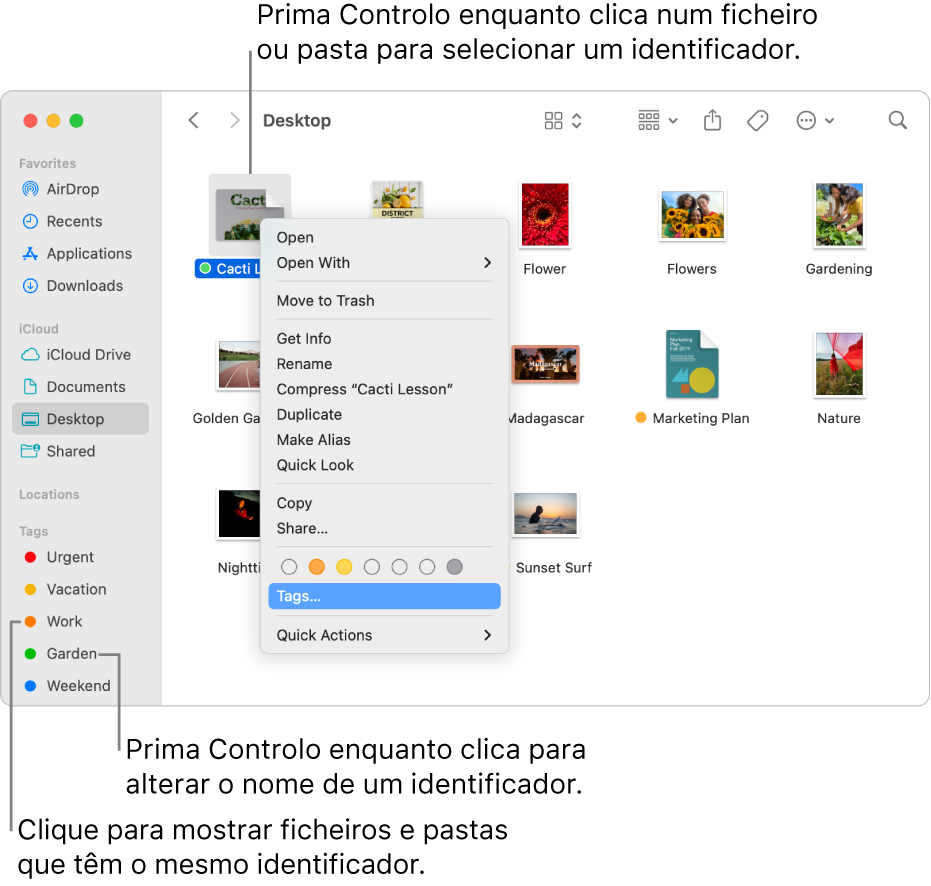
Task: Select Rename in the context menu
Action: click(384, 364)
